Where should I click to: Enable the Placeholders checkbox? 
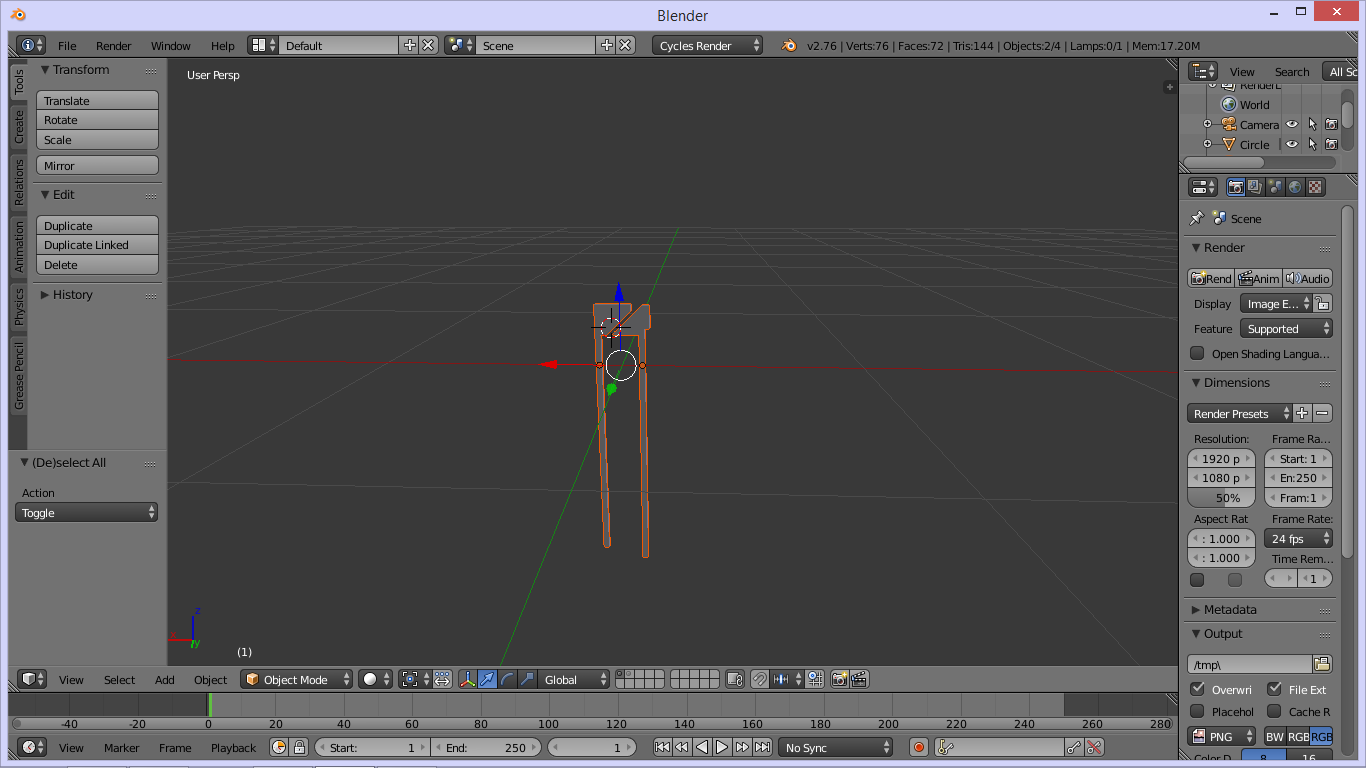[x=1197, y=711]
